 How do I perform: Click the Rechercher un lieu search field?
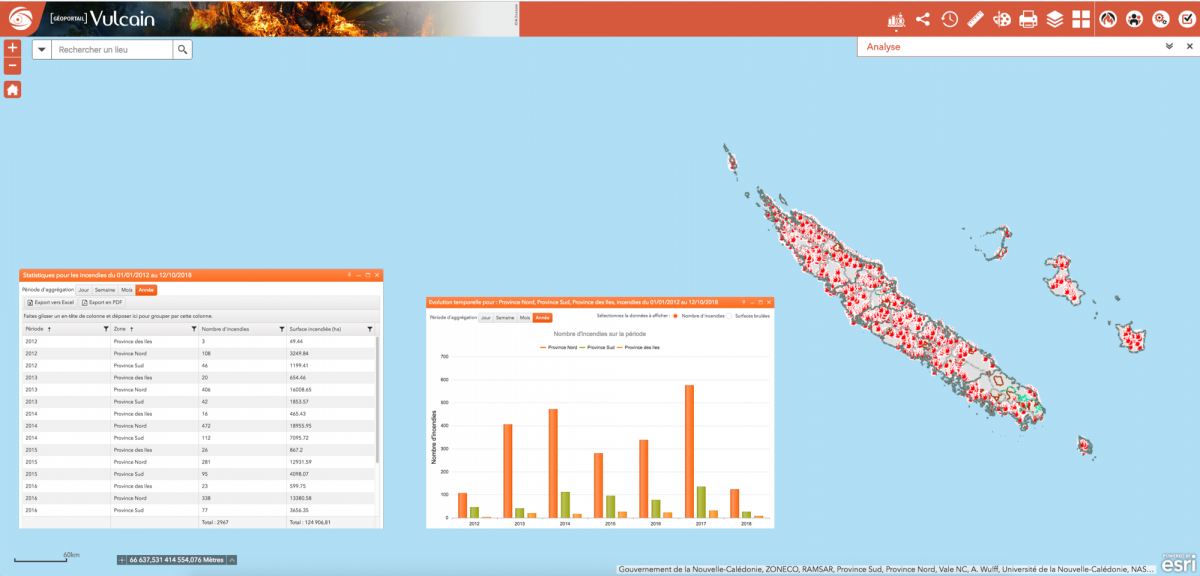[x=112, y=50]
